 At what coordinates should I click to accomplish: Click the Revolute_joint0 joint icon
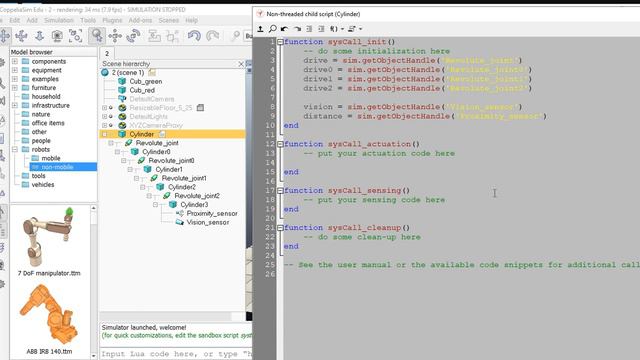[x=141, y=160]
